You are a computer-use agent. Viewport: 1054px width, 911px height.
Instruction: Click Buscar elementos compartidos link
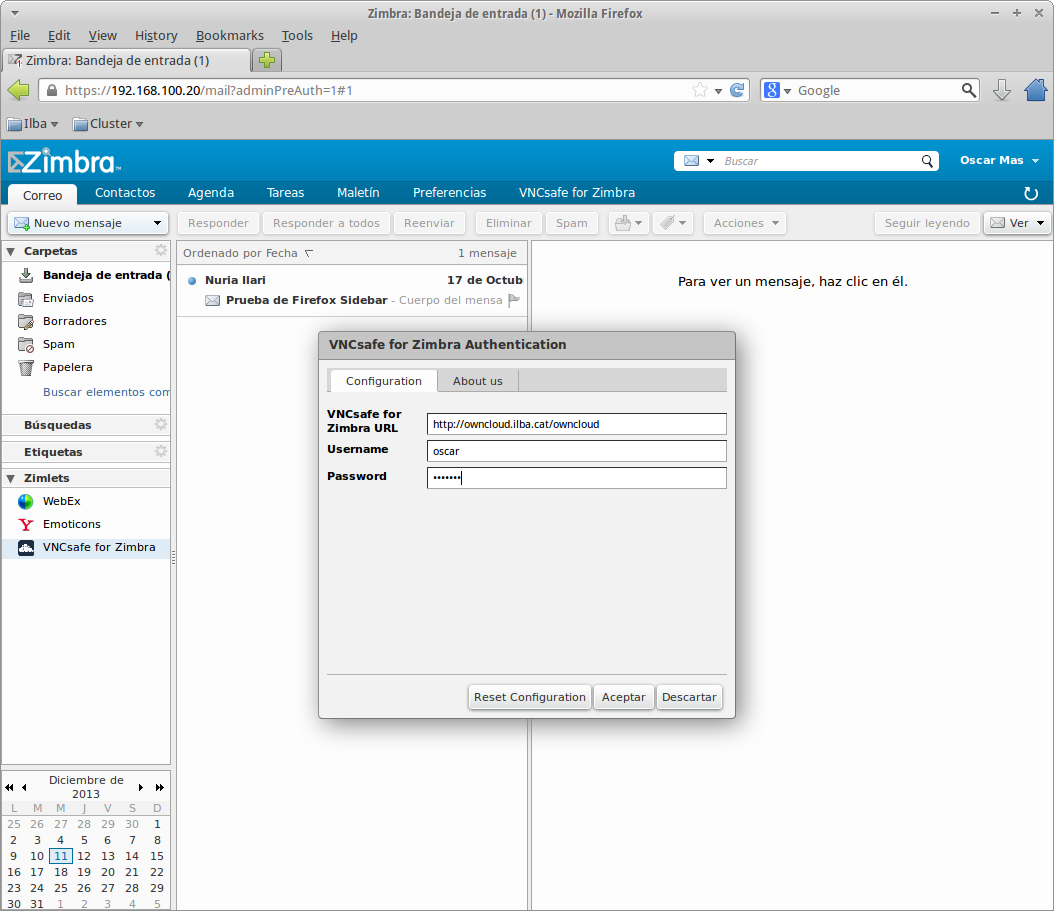point(106,392)
